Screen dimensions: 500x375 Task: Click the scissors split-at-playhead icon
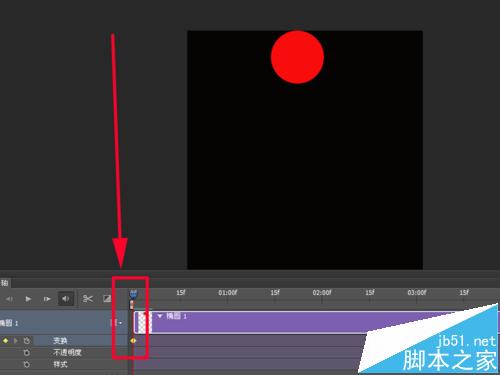(x=88, y=298)
